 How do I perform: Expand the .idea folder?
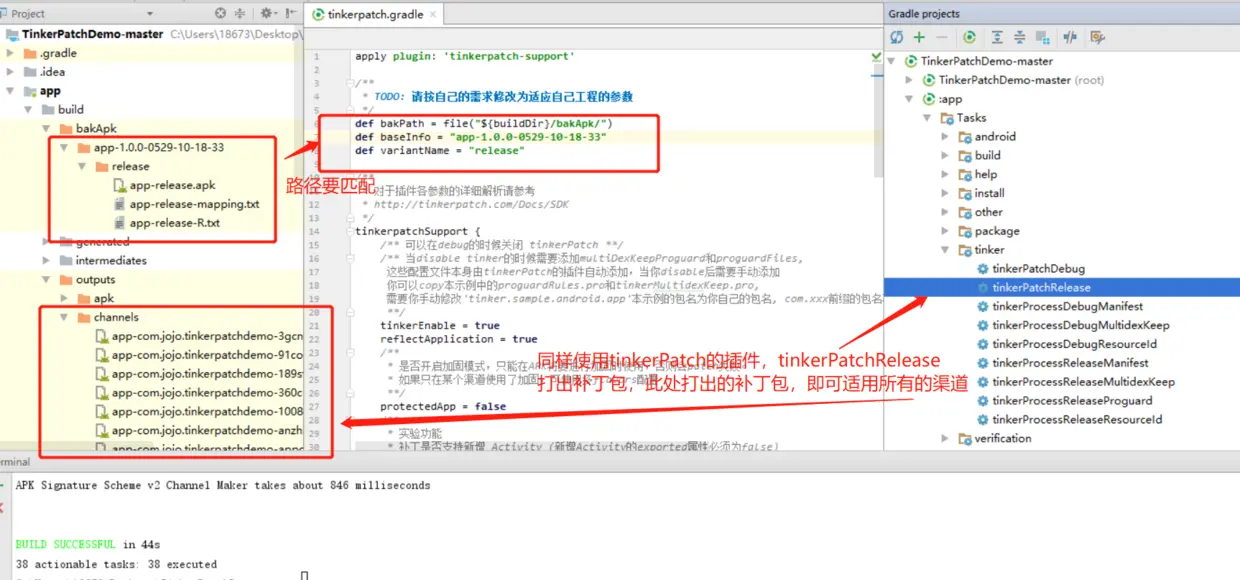pos(10,72)
